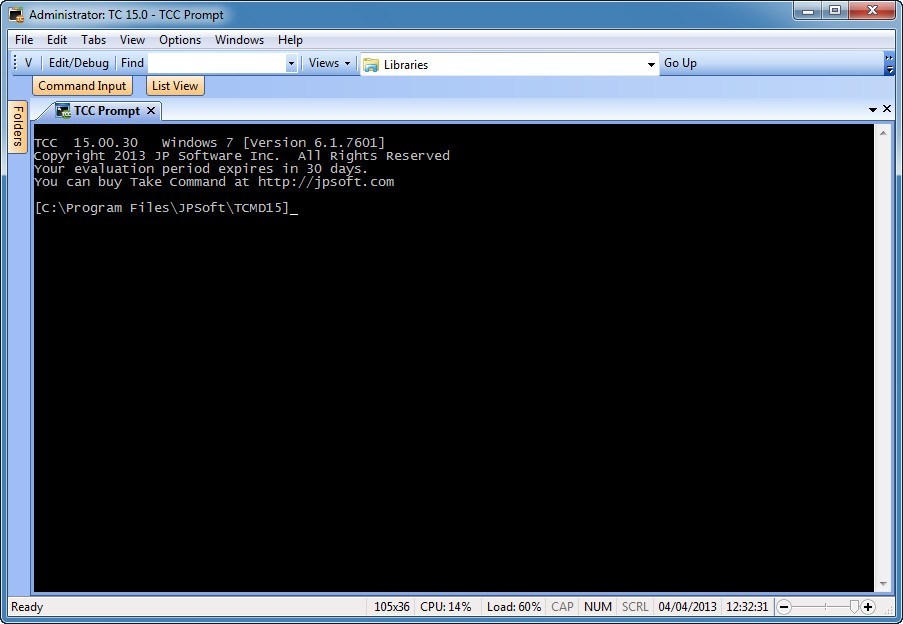The width and height of the screenshot is (903, 624).
Task: Click the Libraries folder icon
Action: [371, 64]
